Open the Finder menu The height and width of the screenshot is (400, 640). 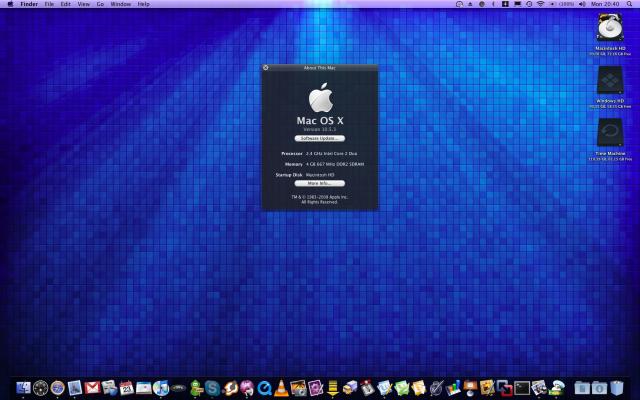[x=29, y=4]
